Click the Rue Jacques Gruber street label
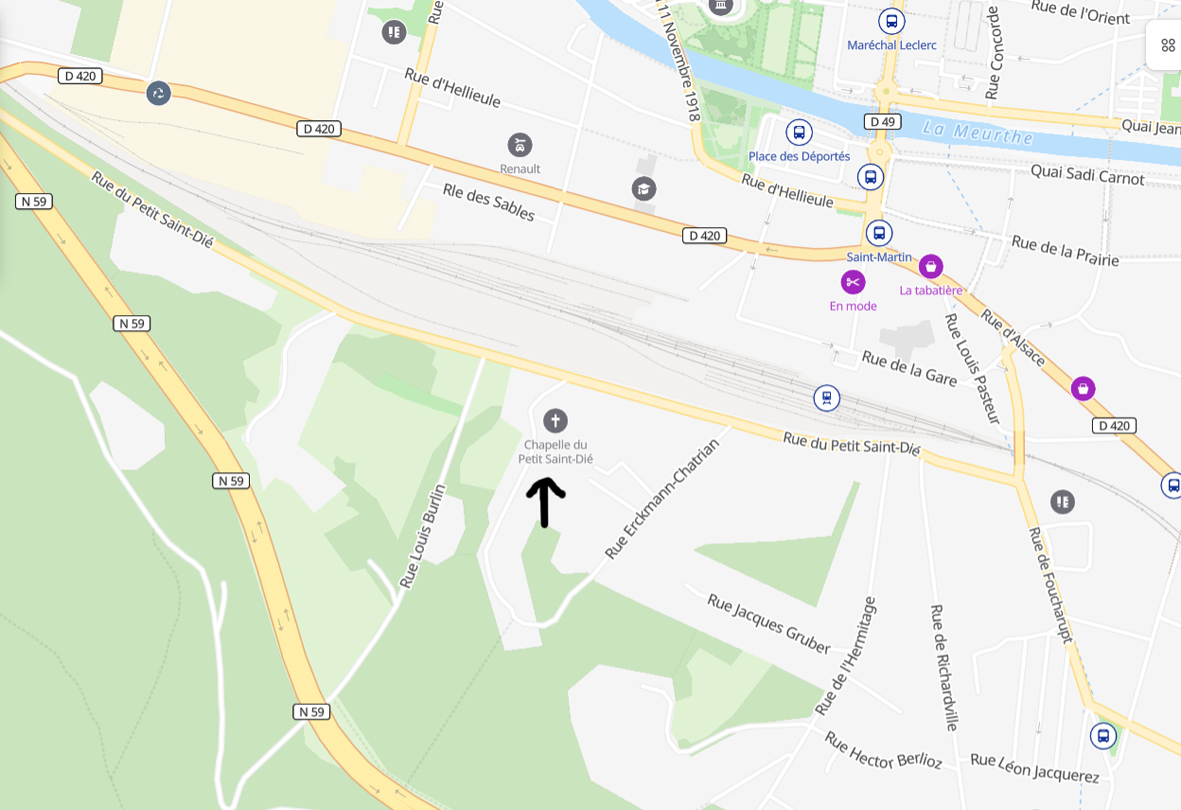1181x810 pixels. [769, 624]
